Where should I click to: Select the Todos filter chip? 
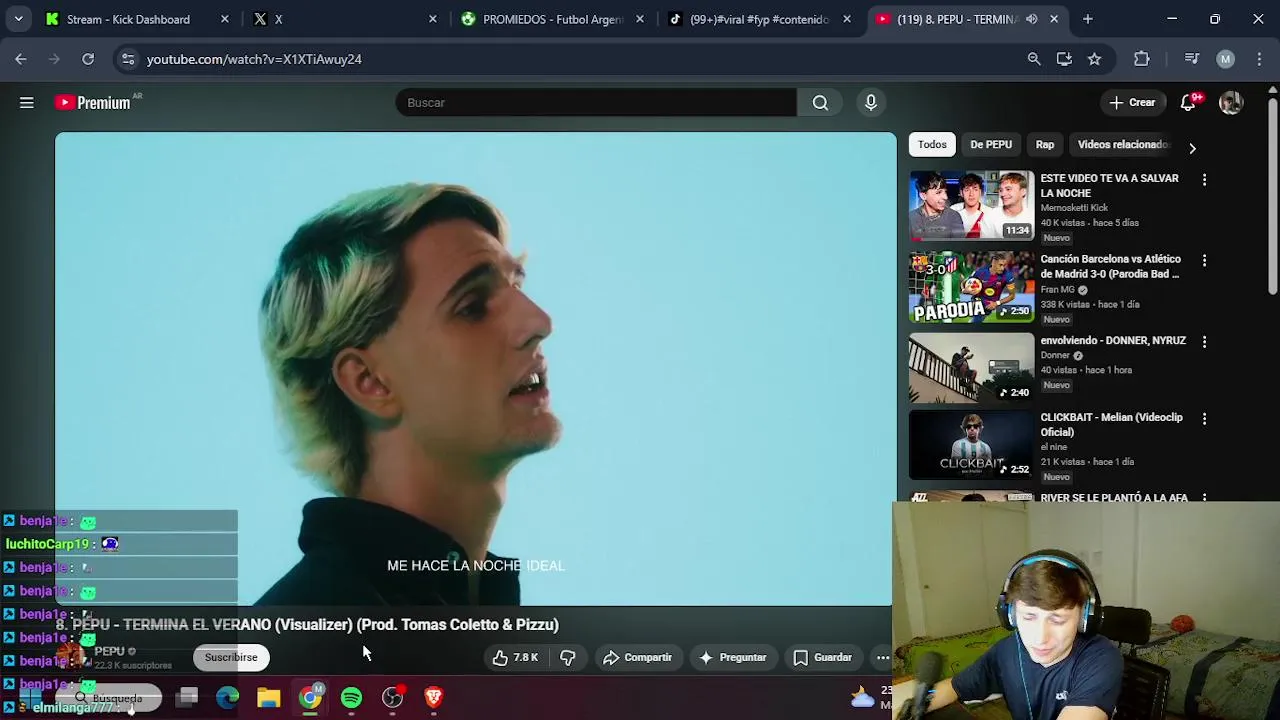coord(932,144)
